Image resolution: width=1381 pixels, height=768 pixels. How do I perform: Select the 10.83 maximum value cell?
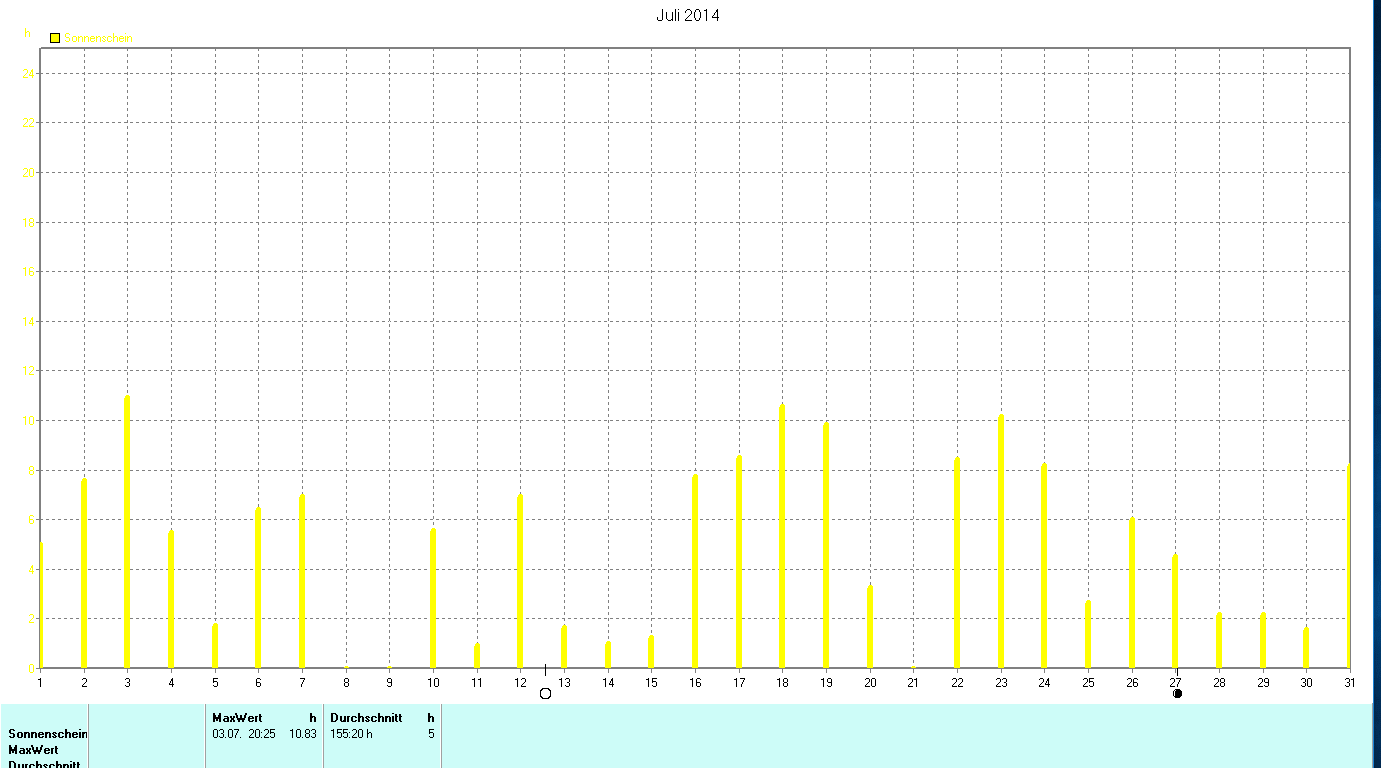(x=303, y=734)
